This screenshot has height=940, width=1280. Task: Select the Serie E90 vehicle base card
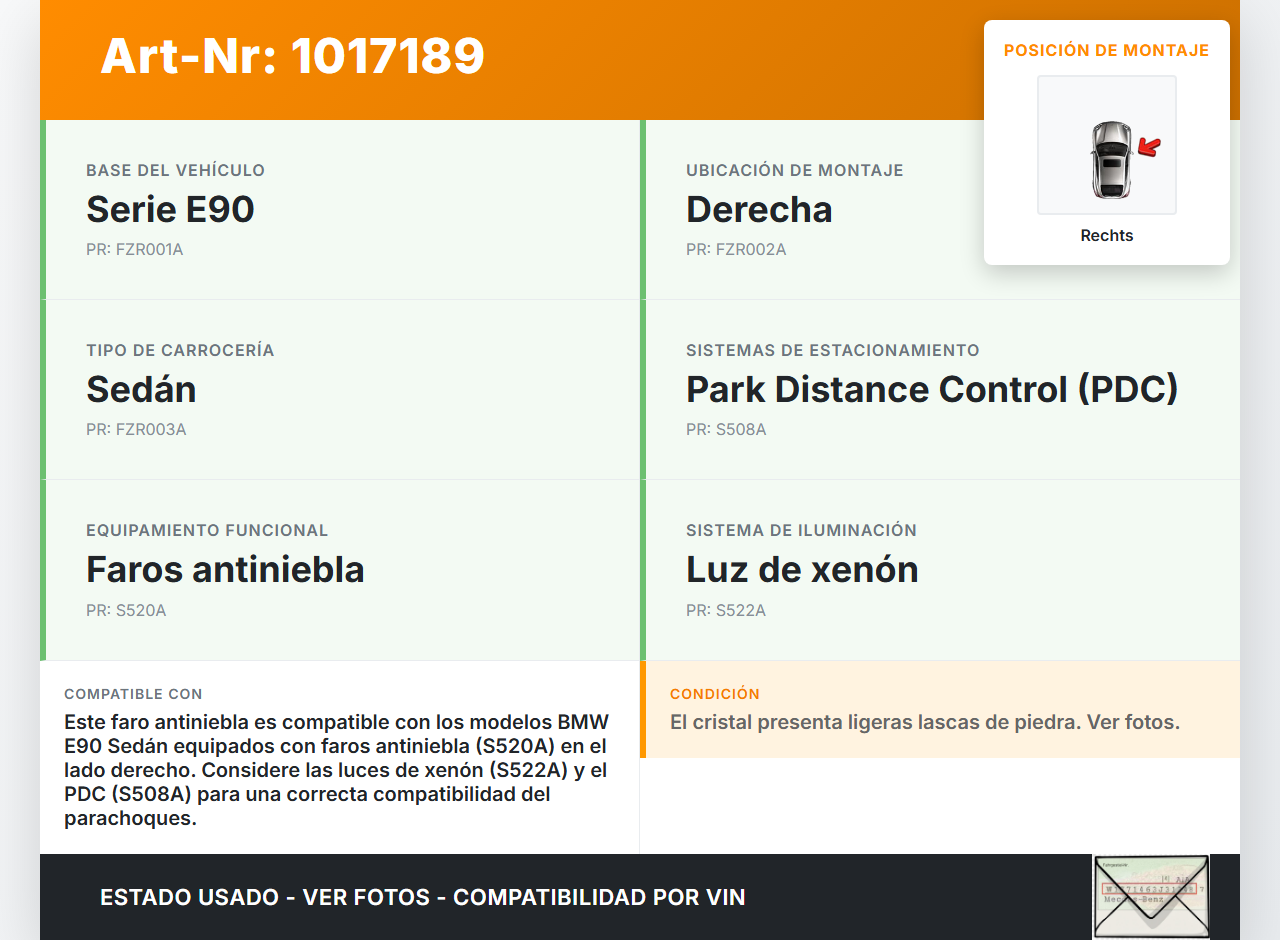pos(340,209)
